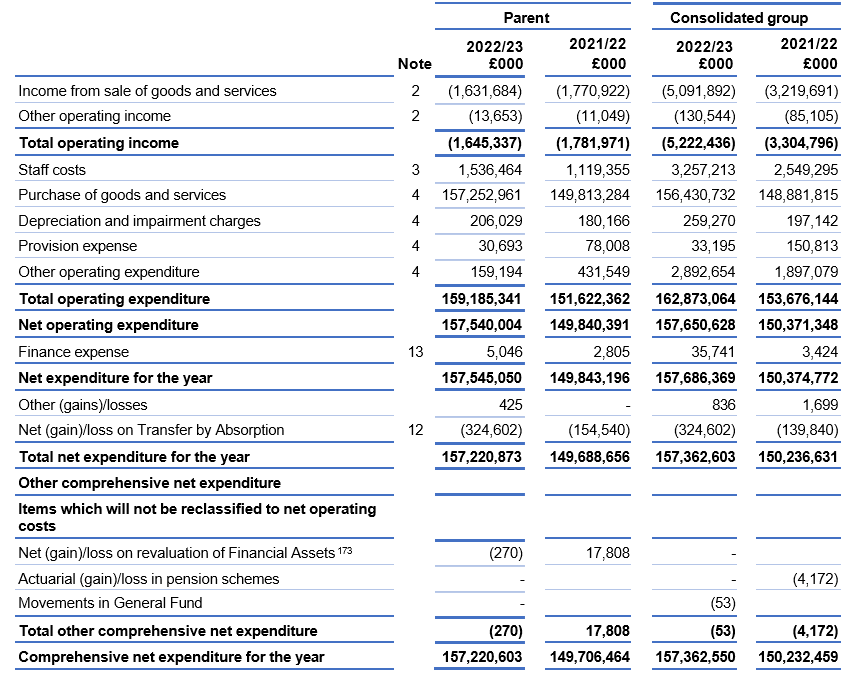Click footnote 173 superscript reference
This screenshot has height=676, width=854.
(345, 551)
